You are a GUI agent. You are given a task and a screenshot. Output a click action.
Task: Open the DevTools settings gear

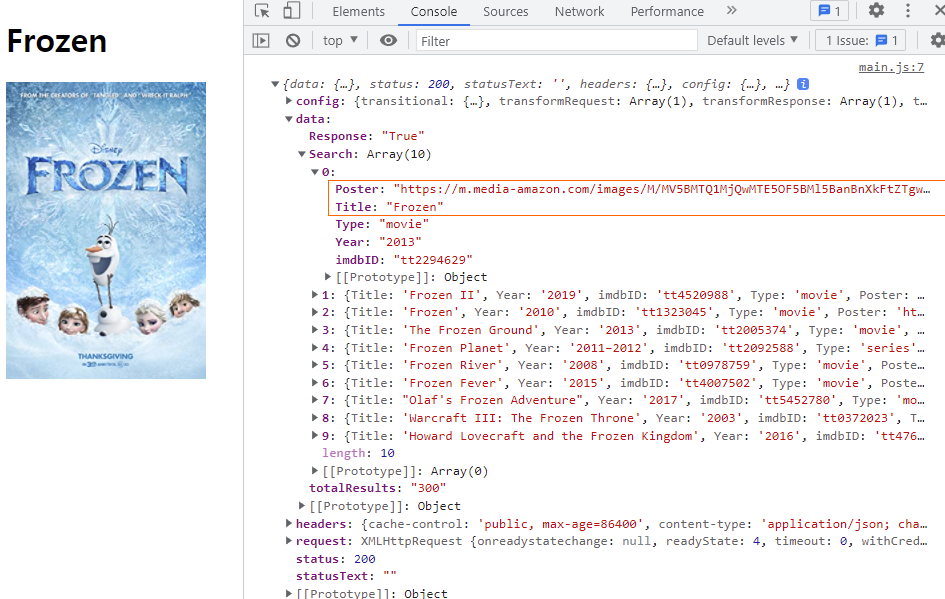[x=876, y=10]
